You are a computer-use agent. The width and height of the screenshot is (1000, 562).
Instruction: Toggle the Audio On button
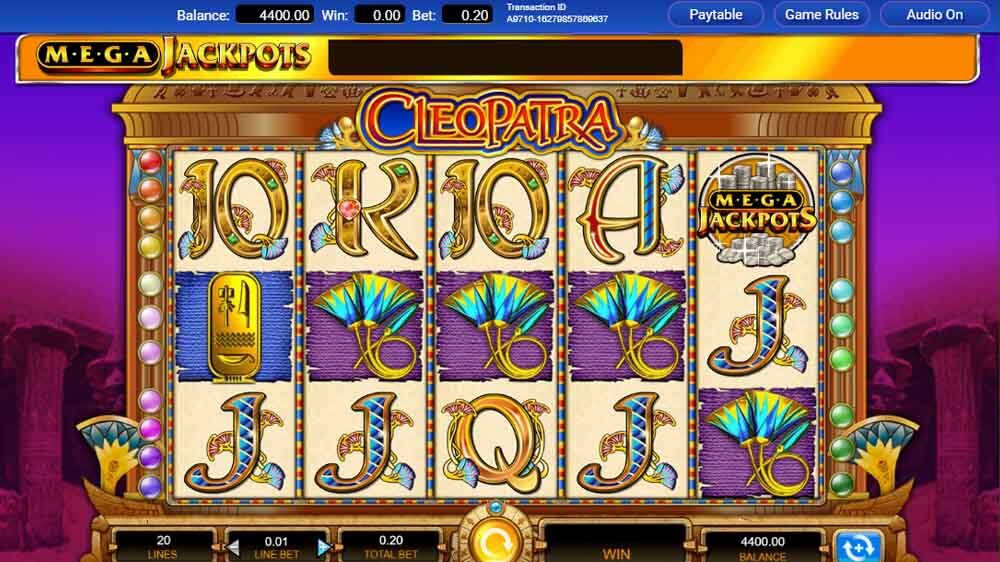pos(935,15)
